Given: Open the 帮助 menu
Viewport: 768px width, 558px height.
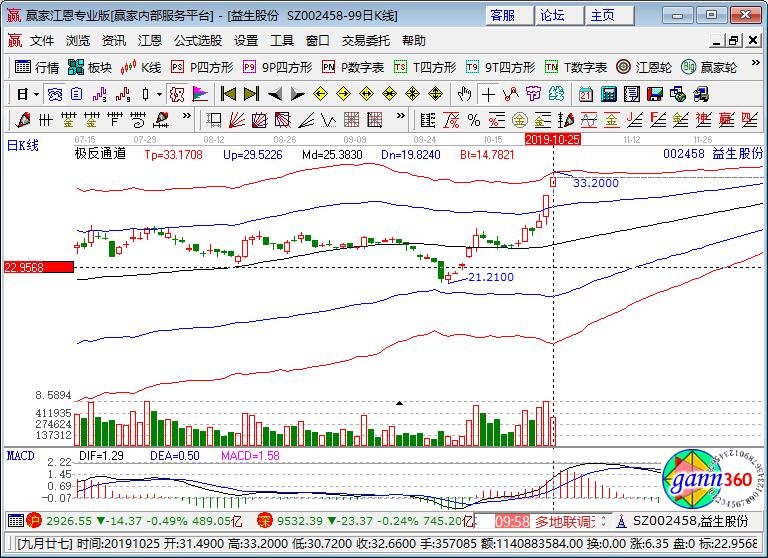Looking at the screenshot, I should [413, 41].
